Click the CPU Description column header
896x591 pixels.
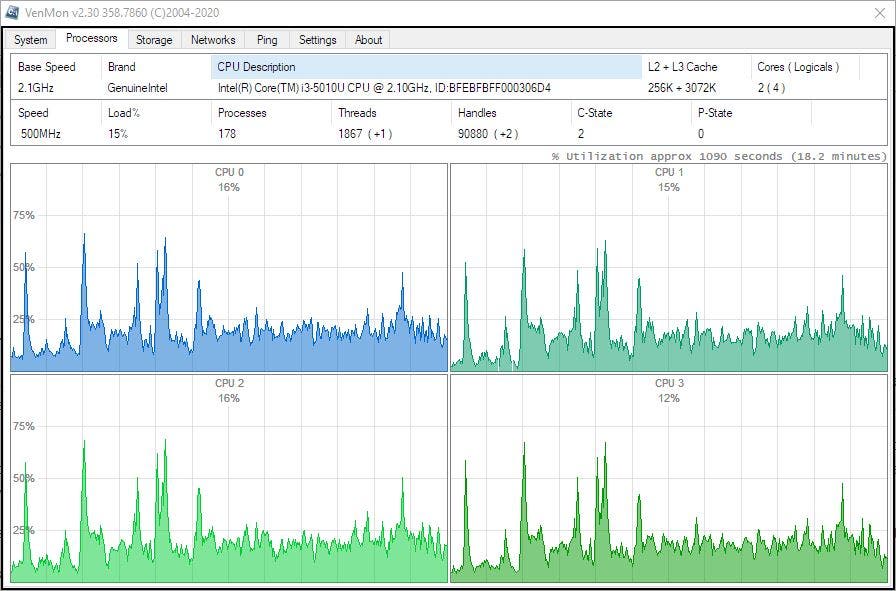(426, 67)
